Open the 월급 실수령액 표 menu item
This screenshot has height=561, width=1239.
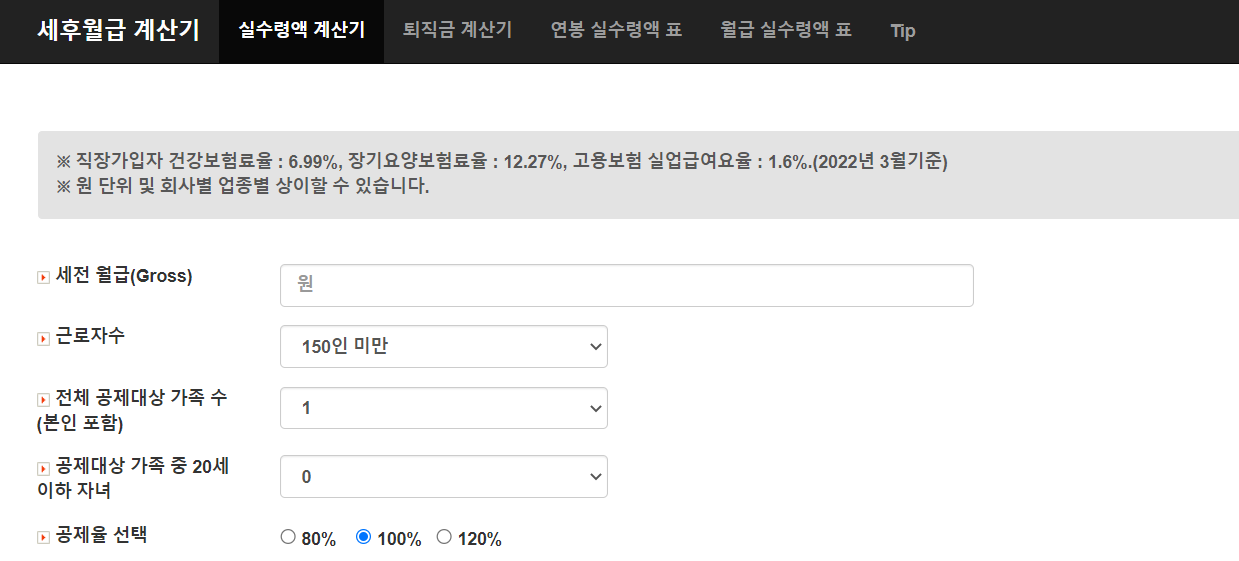click(x=786, y=31)
